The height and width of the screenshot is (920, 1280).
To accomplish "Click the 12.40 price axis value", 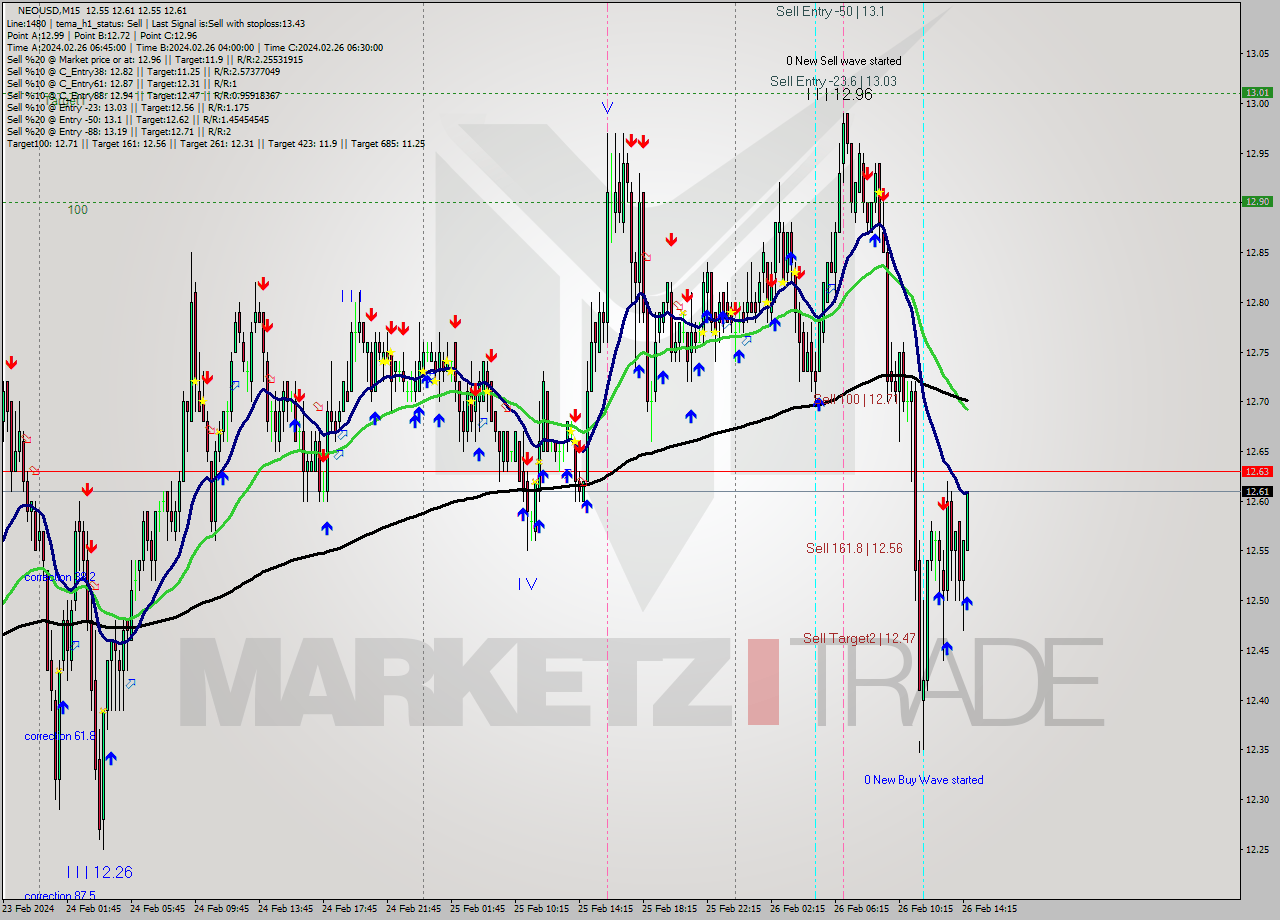I will click(x=1257, y=700).
